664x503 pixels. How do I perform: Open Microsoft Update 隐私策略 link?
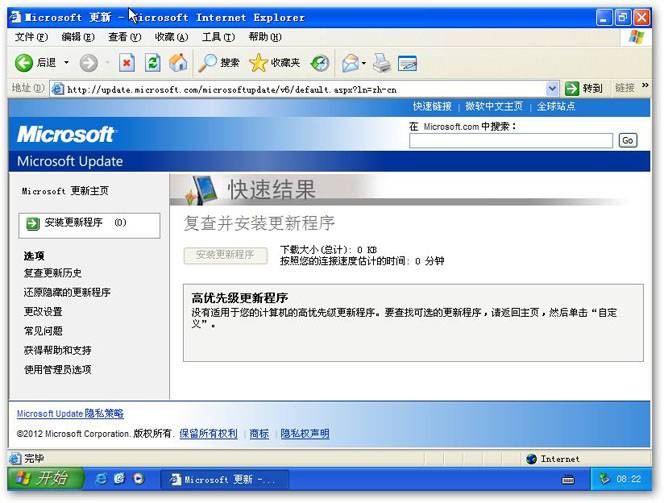70,414
